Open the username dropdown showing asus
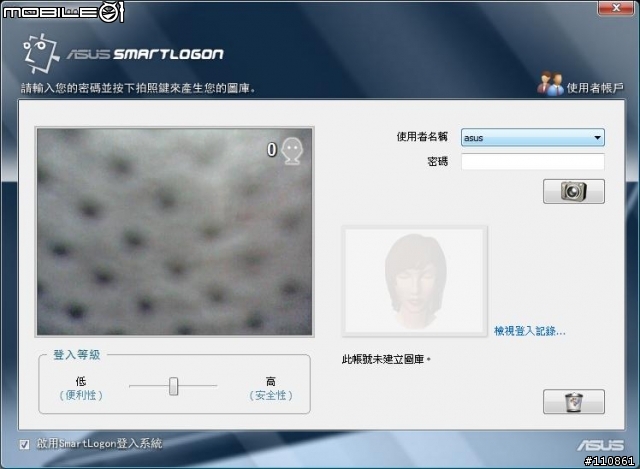The height and width of the screenshot is (469, 640). click(533, 138)
